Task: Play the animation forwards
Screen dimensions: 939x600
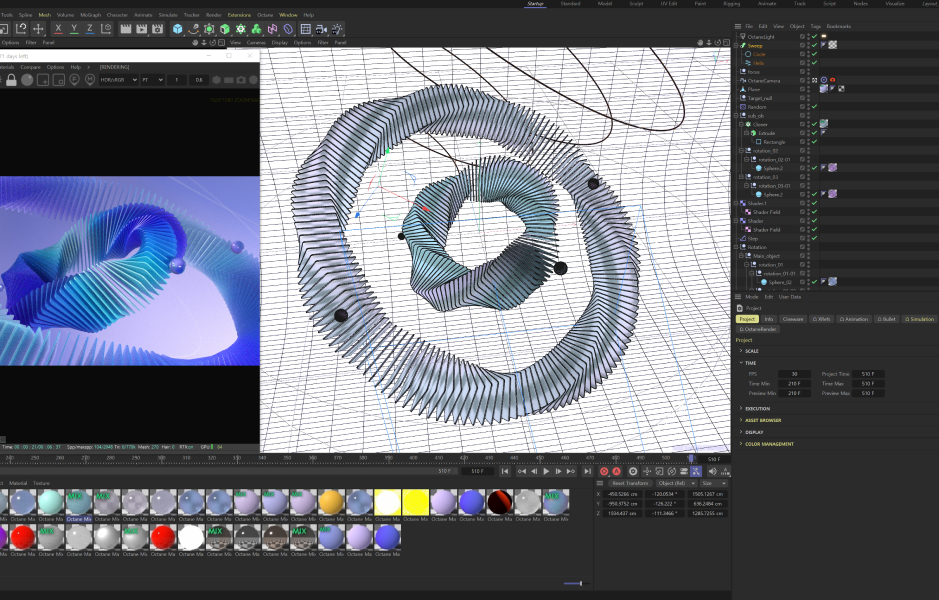Action: pyautogui.click(x=546, y=471)
